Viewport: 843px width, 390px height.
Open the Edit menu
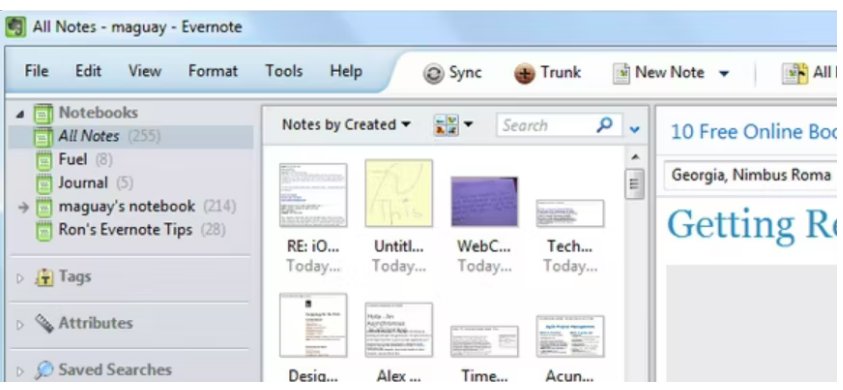click(88, 72)
